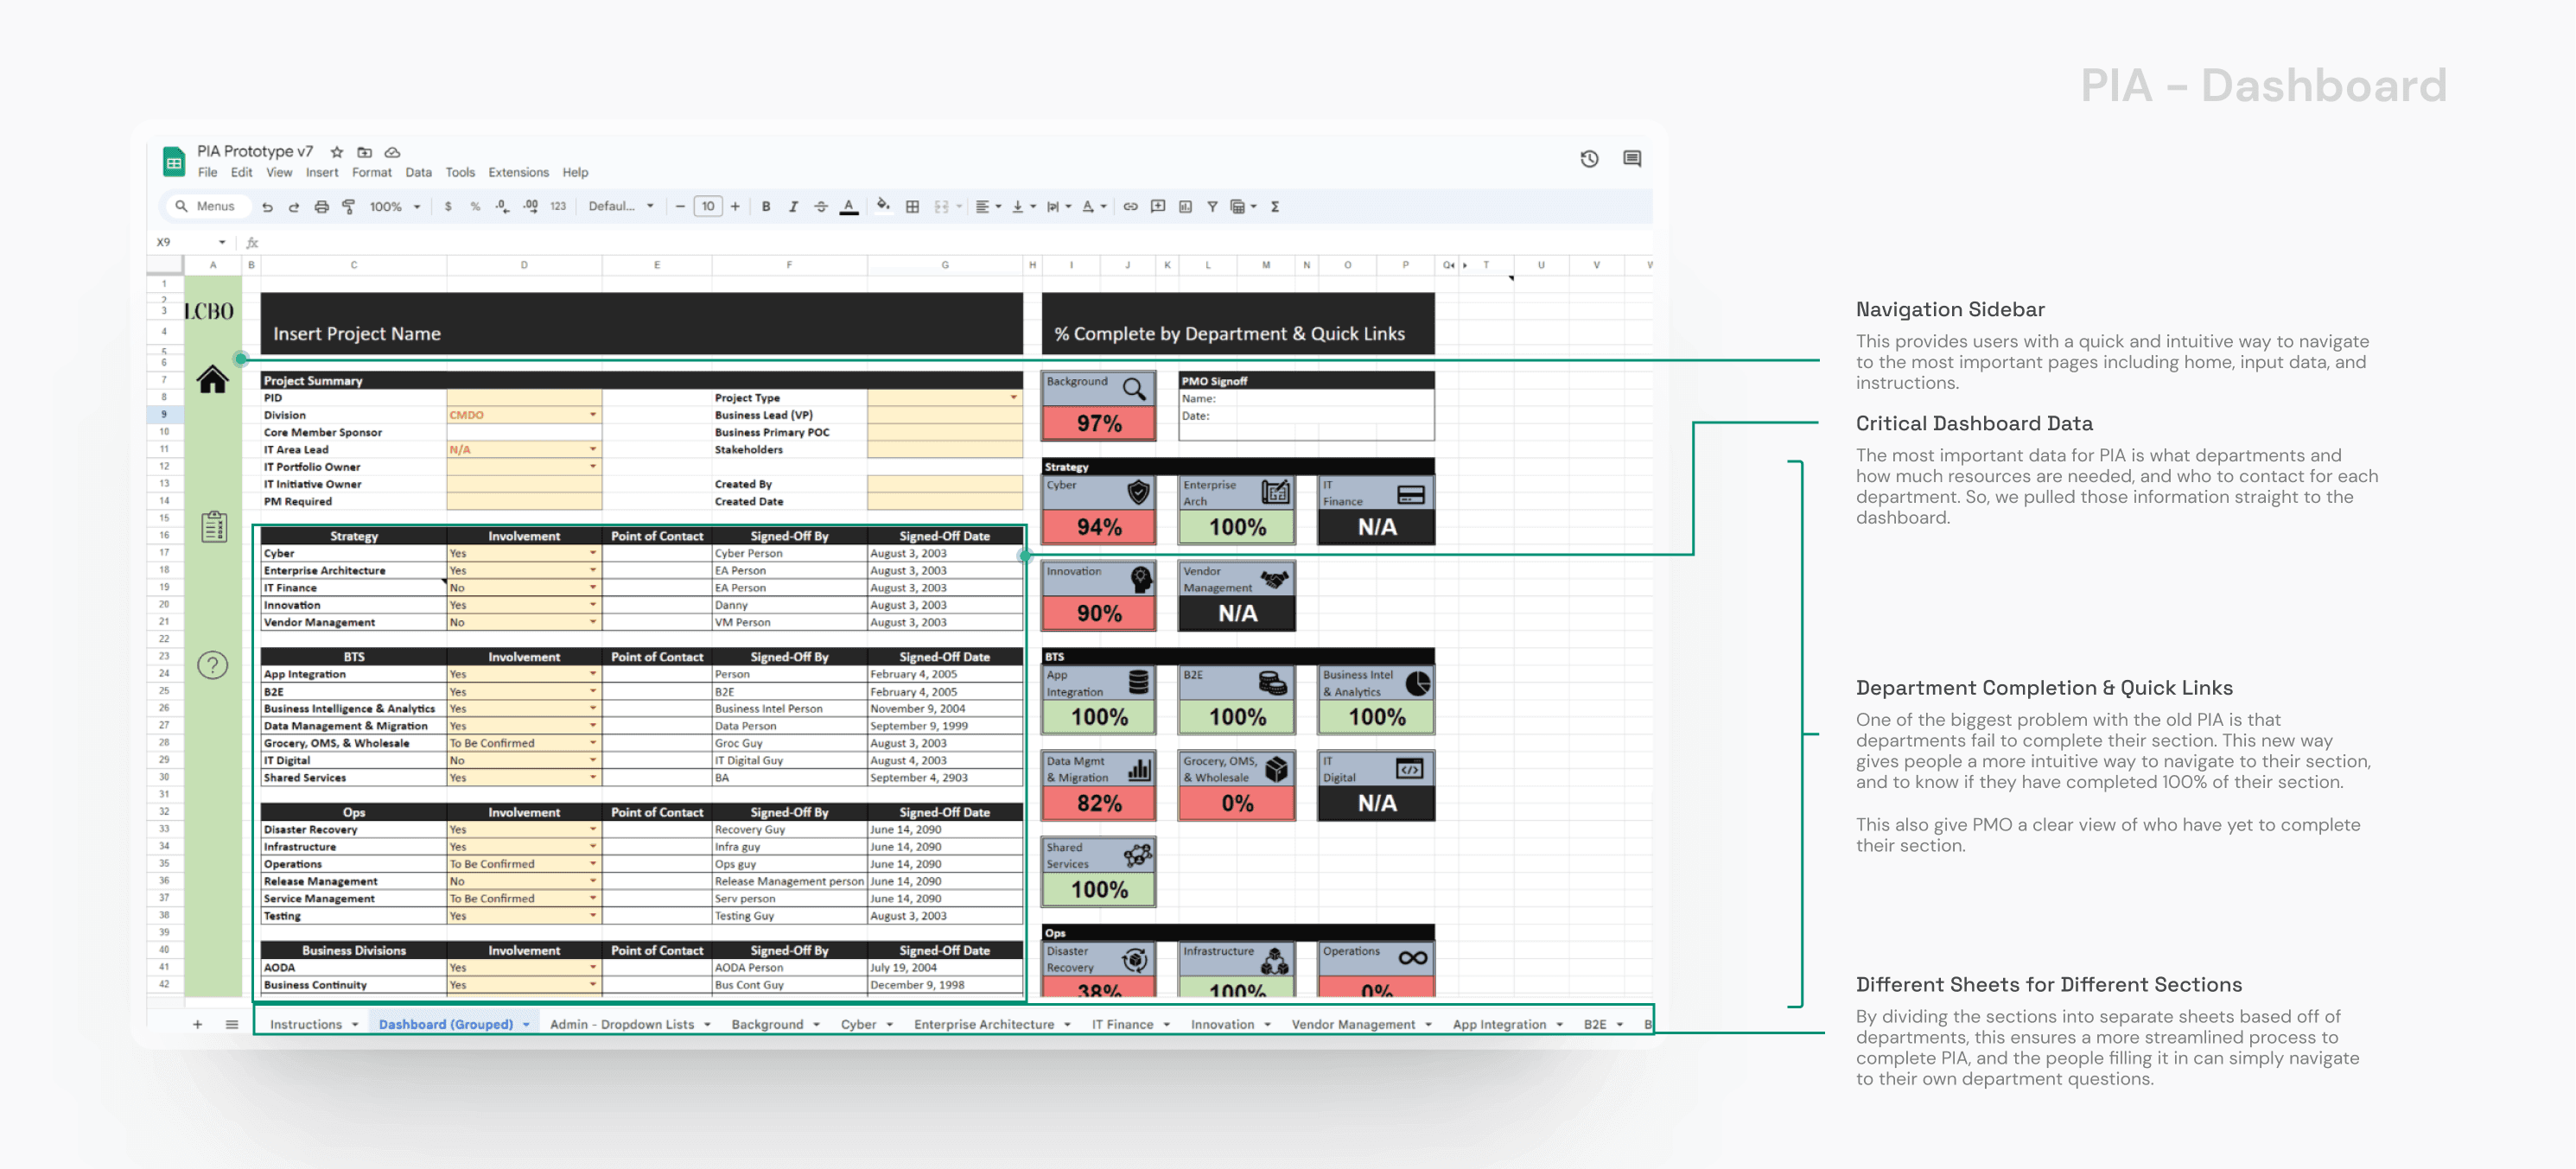Viewport: 2576px width, 1169px height.
Task: Click the Undo arrow icon
Action: [x=267, y=207]
